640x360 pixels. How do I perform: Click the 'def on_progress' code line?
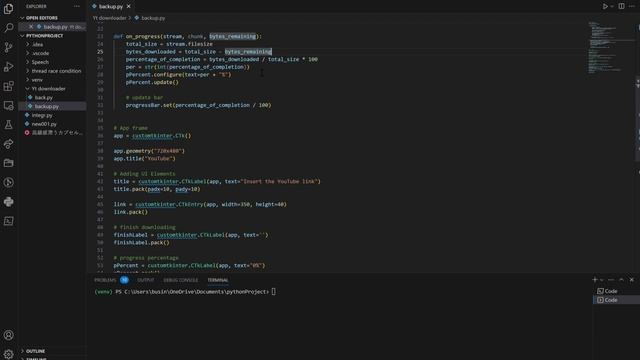187,36
